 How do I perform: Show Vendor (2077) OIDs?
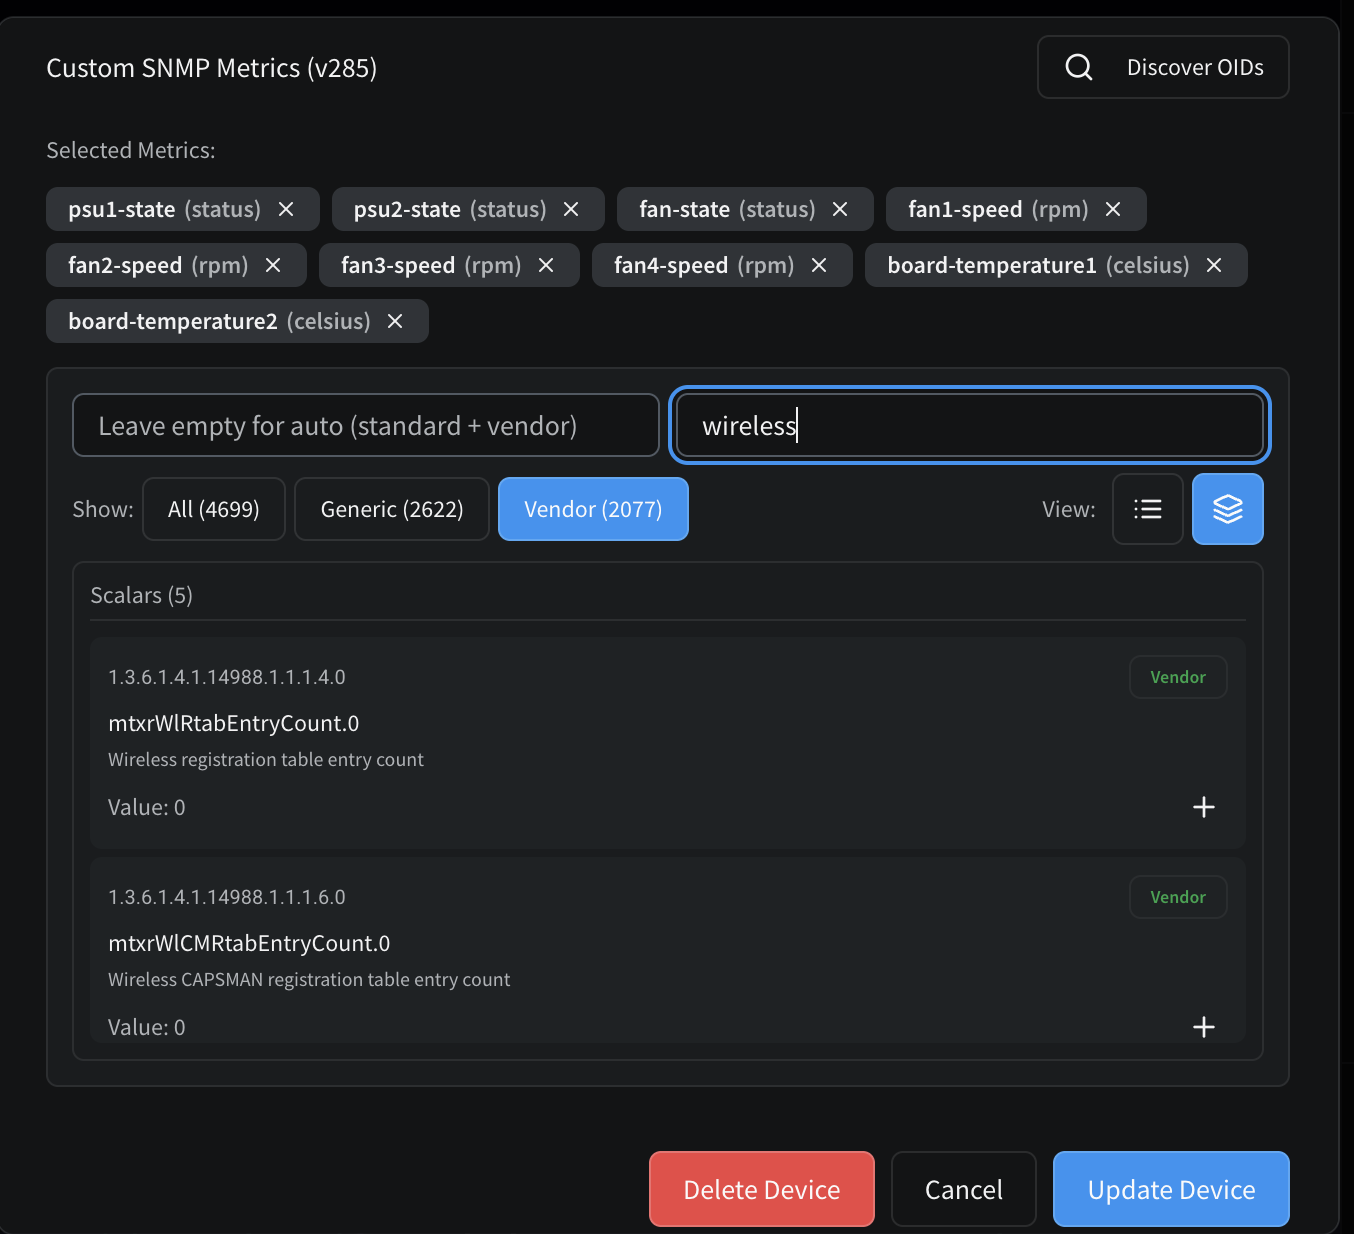pyautogui.click(x=593, y=509)
